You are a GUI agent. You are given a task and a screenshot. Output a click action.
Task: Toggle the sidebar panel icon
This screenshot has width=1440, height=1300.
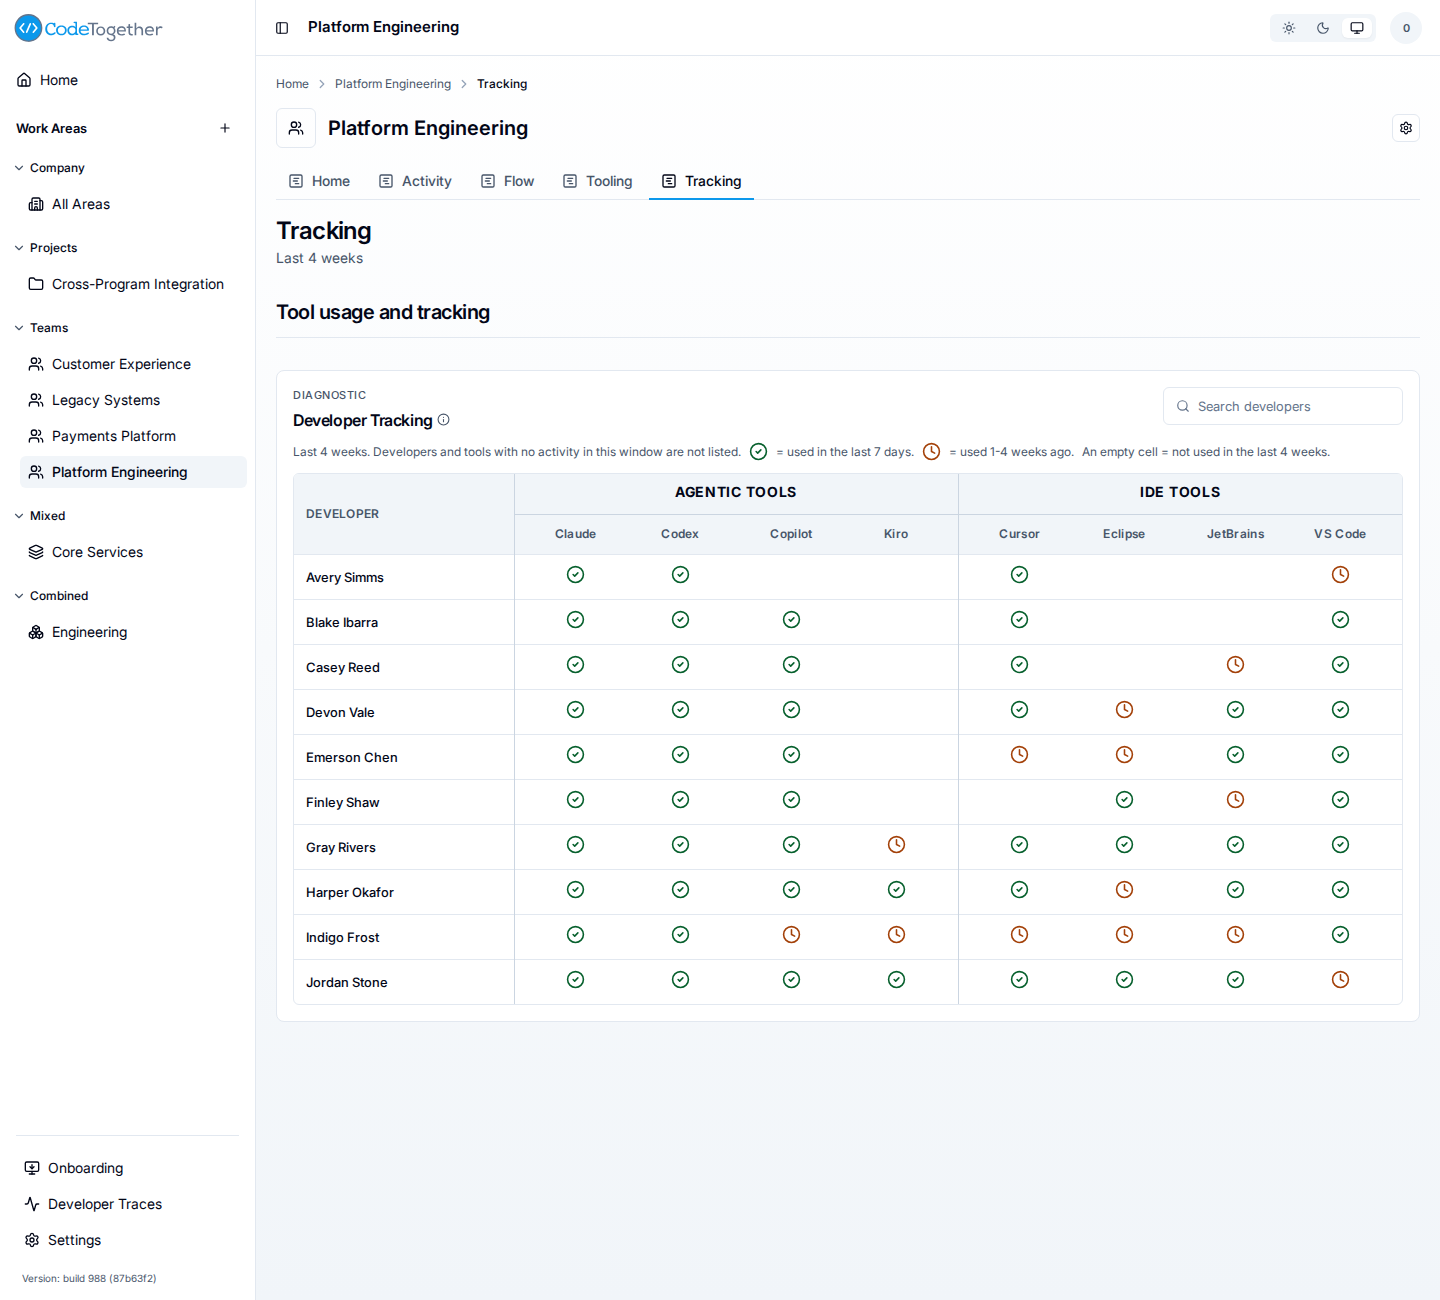coord(282,28)
